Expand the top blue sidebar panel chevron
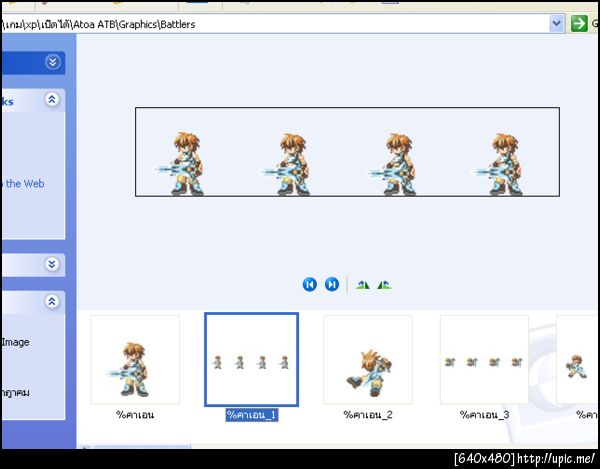Screen dimensions: 600x469 [52, 62]
